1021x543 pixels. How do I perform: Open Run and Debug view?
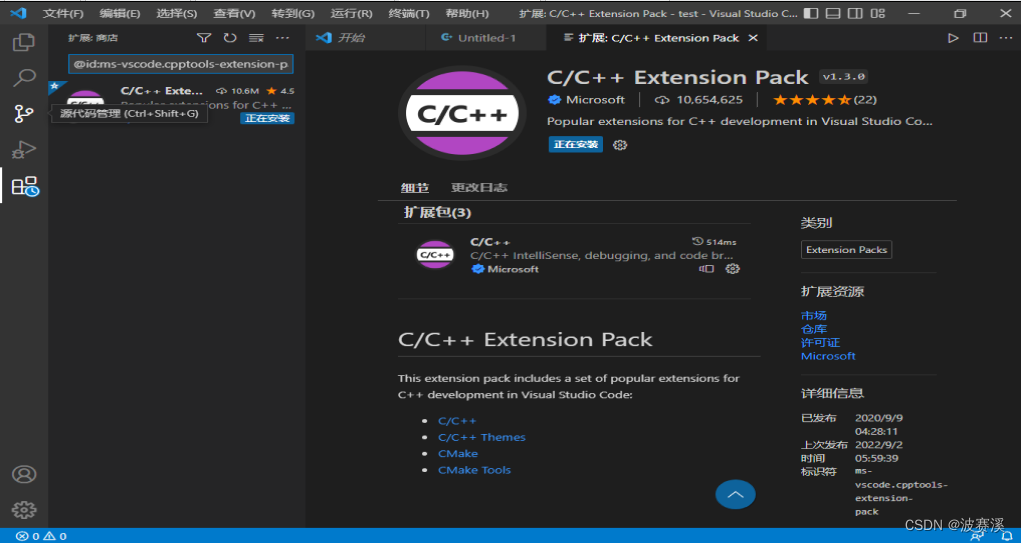point(24,150)
